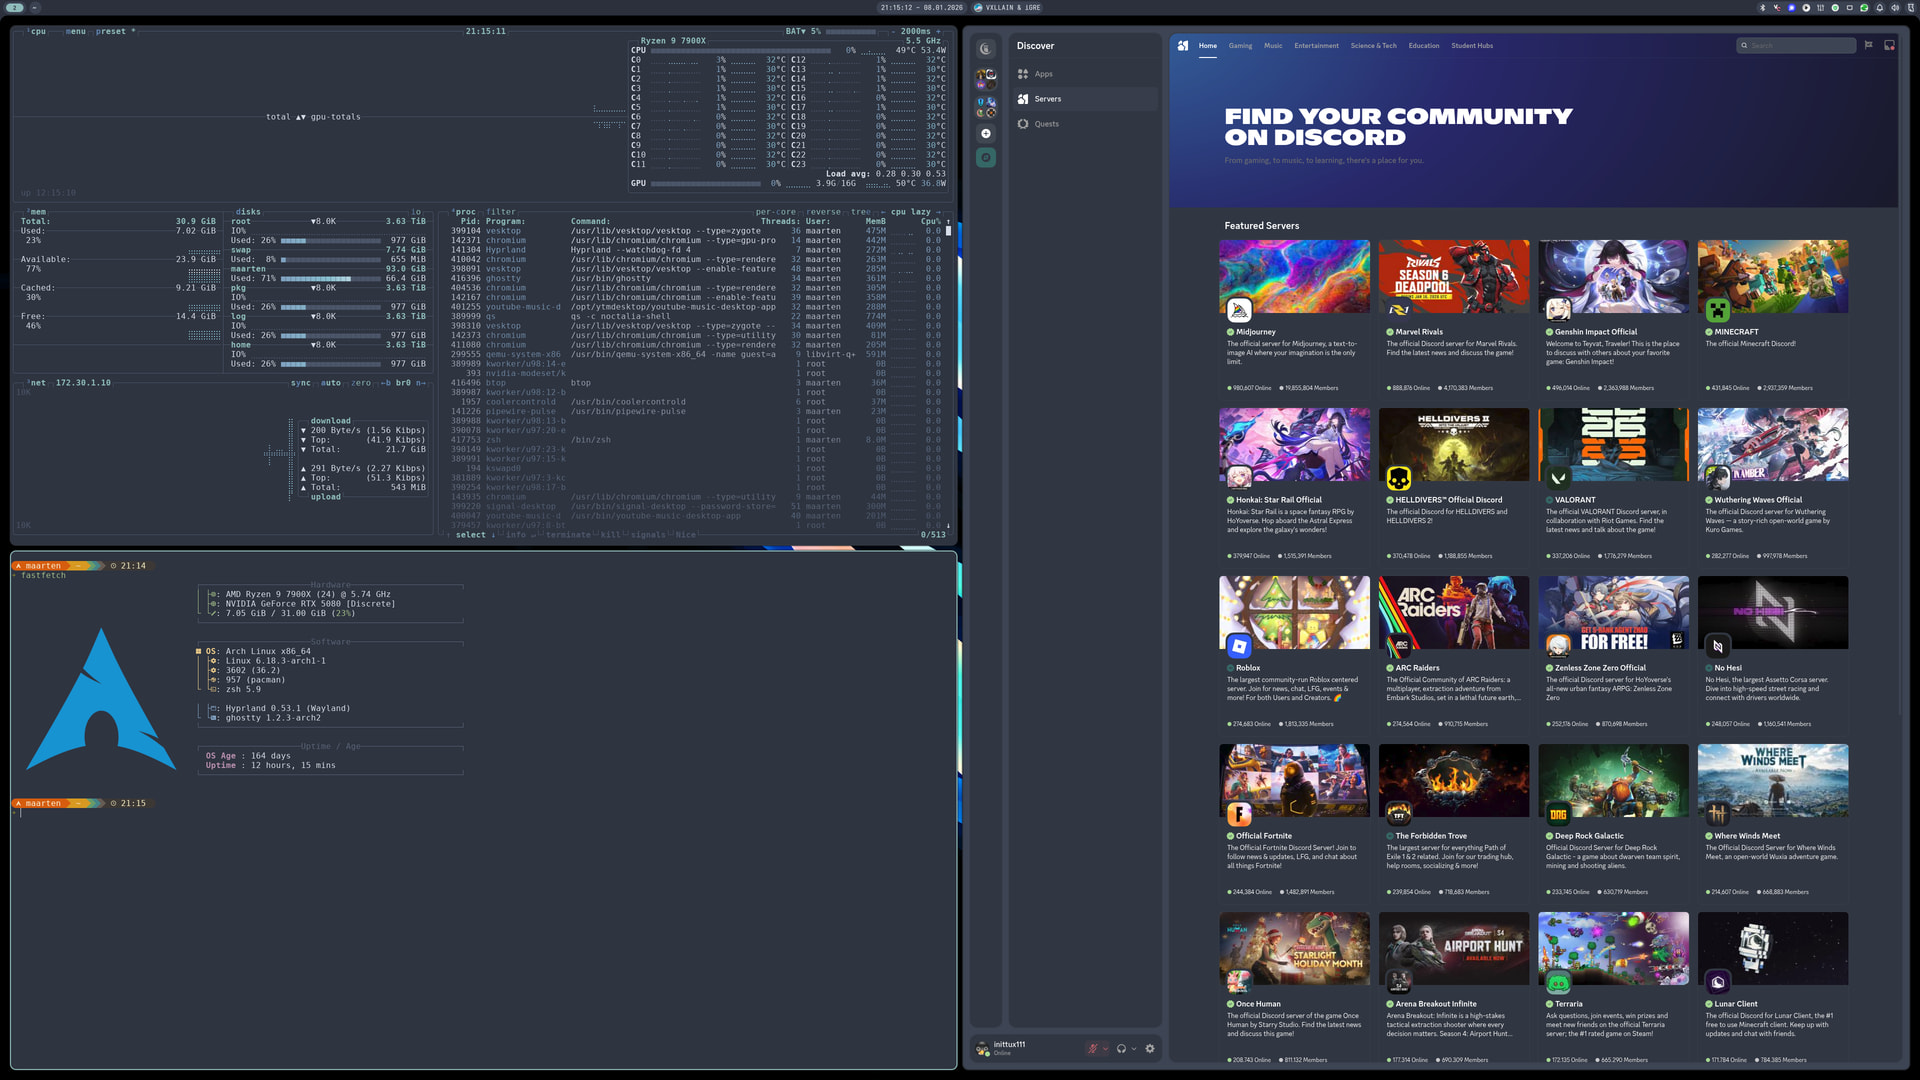Image resolution: width=1920 pixels, height=1080 pixels.
Task: Click the Discover logo beside the Home tab
Action: [1183, 45]
